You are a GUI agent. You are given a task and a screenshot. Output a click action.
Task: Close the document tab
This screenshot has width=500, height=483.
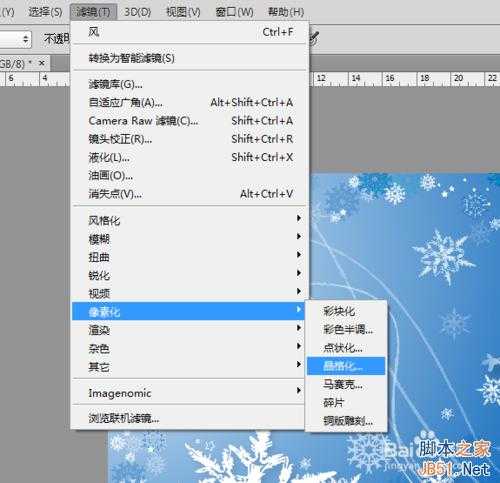tap(42, 63)
